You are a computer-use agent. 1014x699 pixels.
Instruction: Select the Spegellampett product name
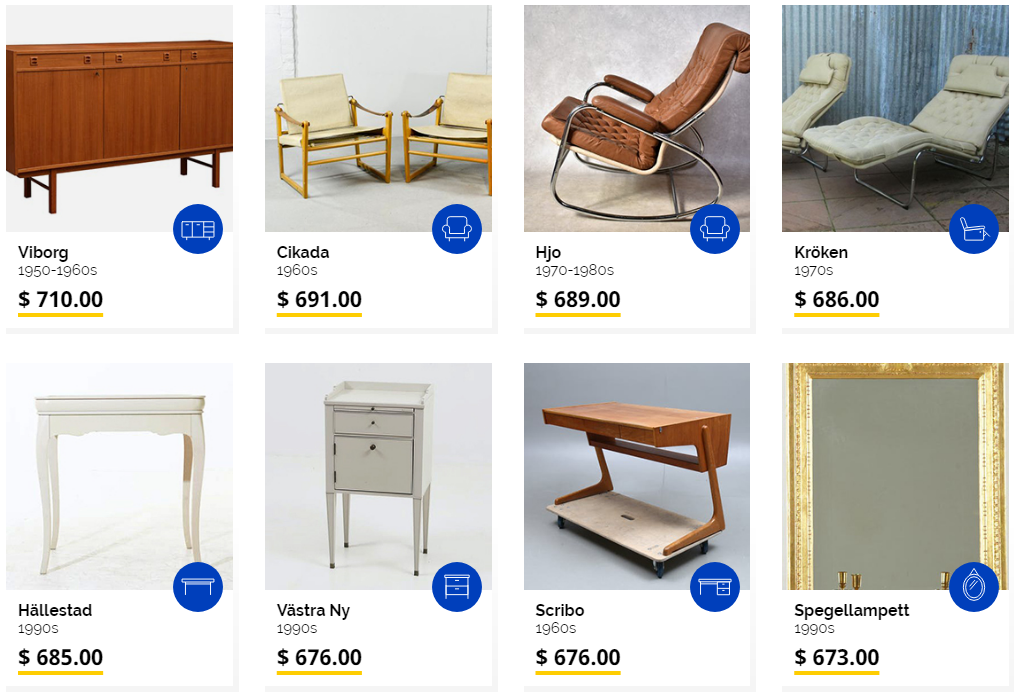coord(852,610)
